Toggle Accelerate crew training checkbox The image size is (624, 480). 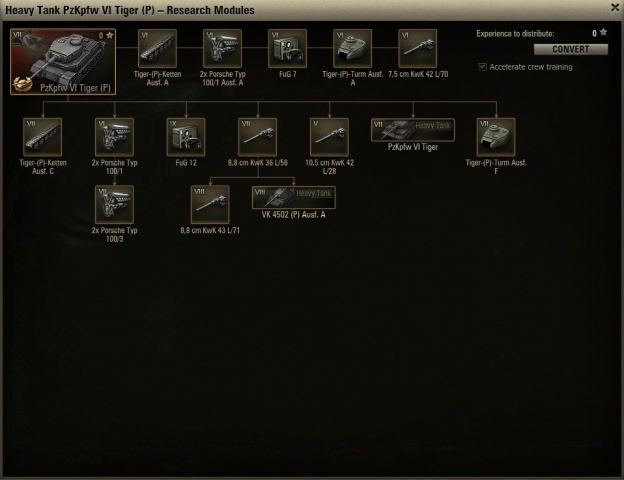tap(482, 67)
